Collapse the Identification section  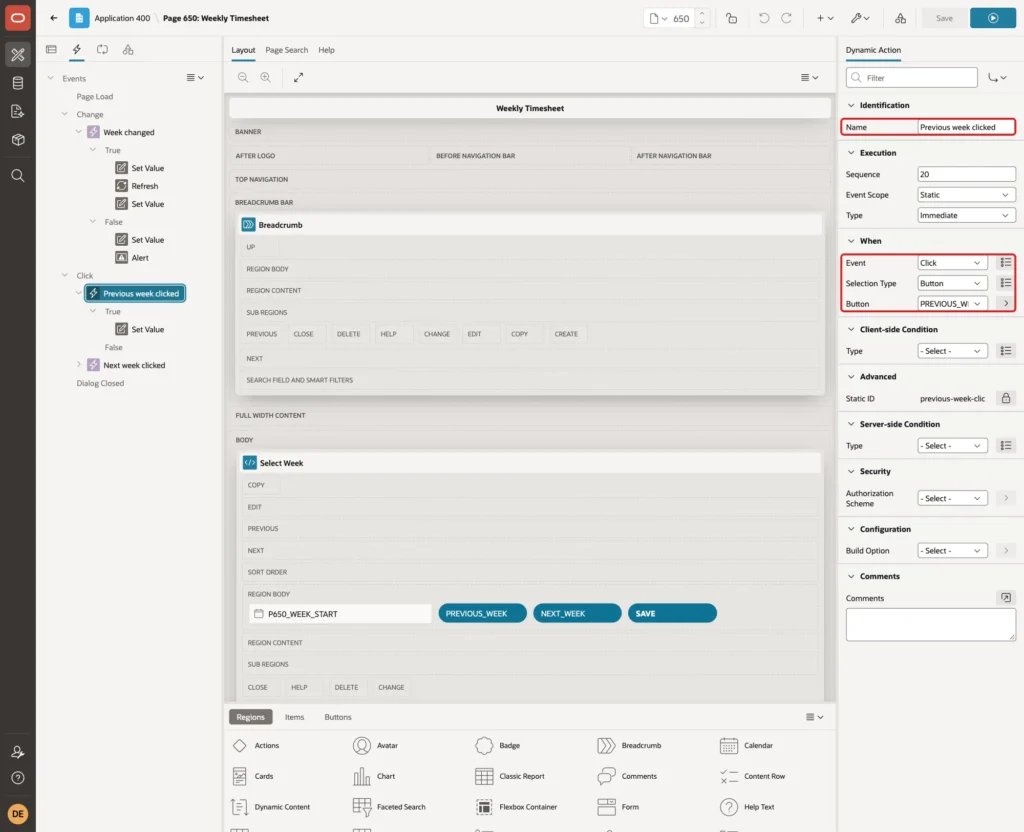click(851, 105)
